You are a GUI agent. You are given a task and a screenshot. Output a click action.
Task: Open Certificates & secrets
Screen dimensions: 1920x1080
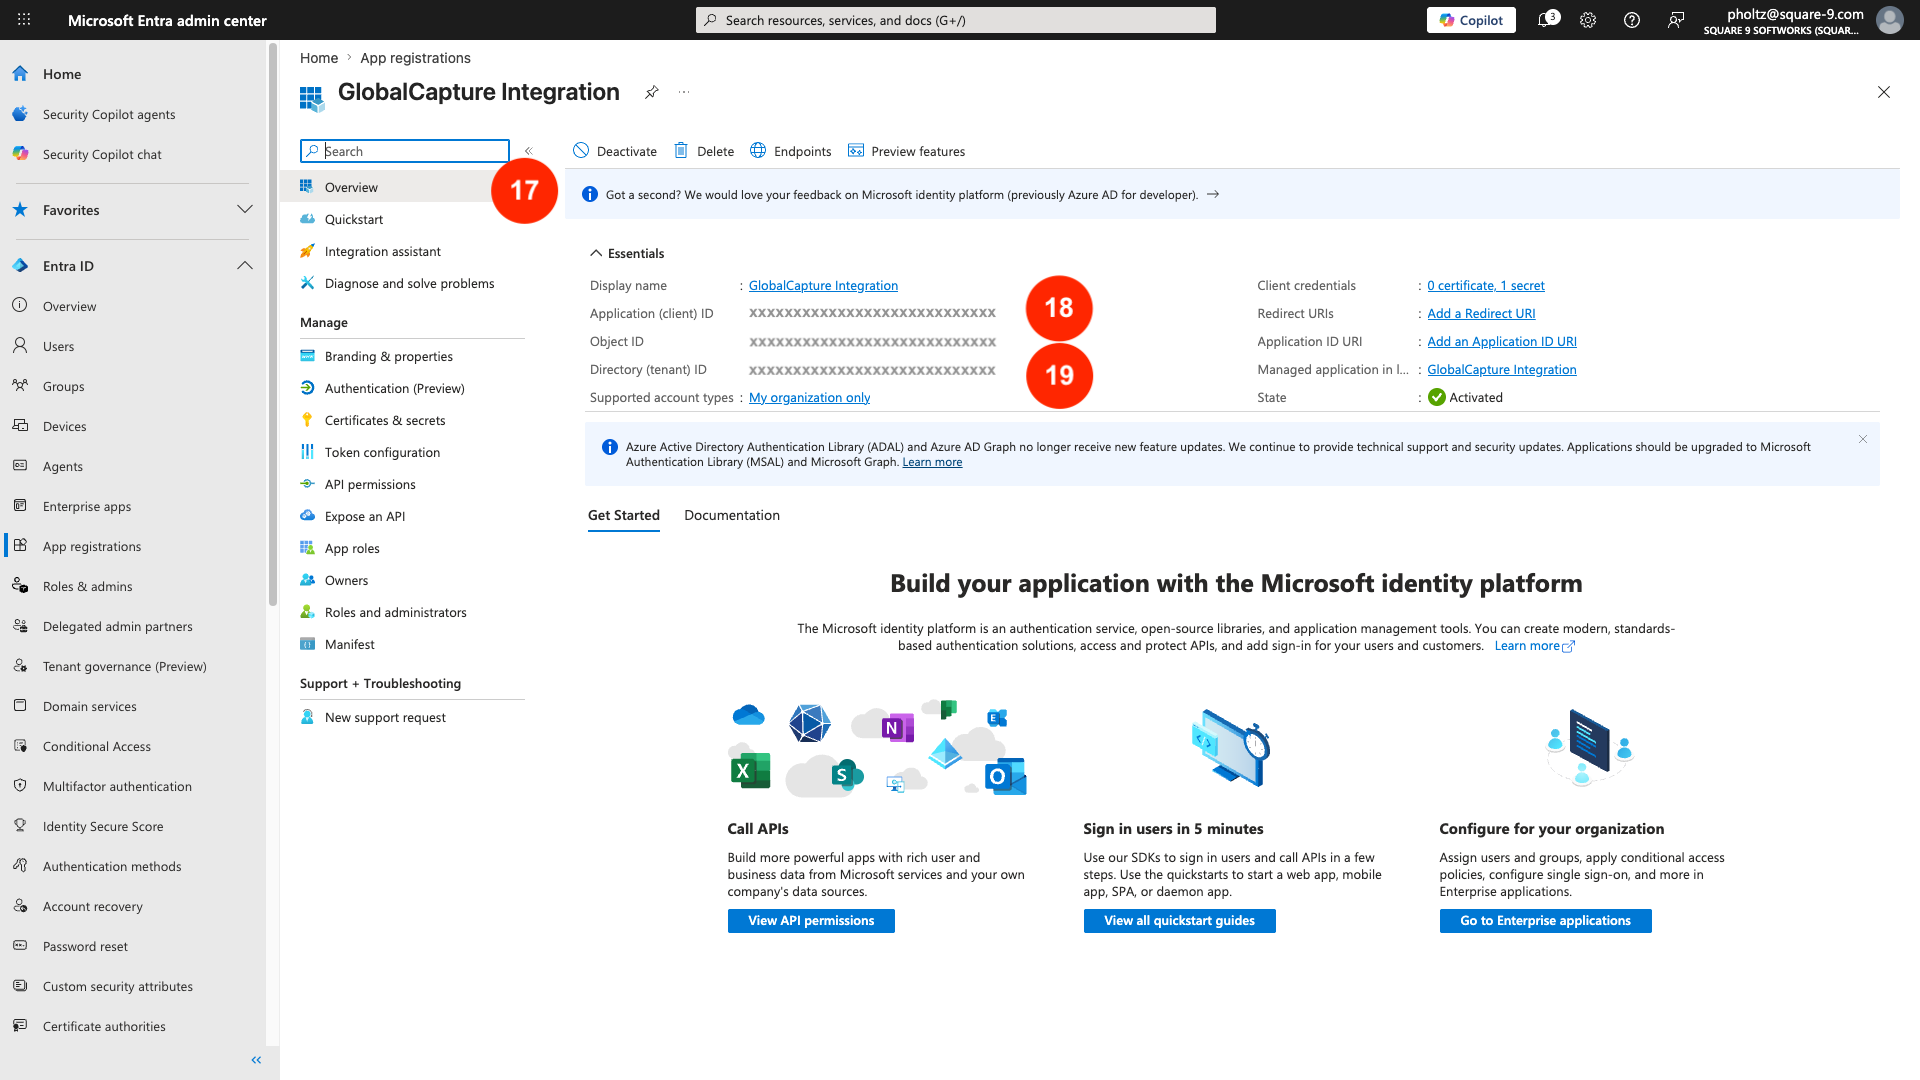pos(385,420)
